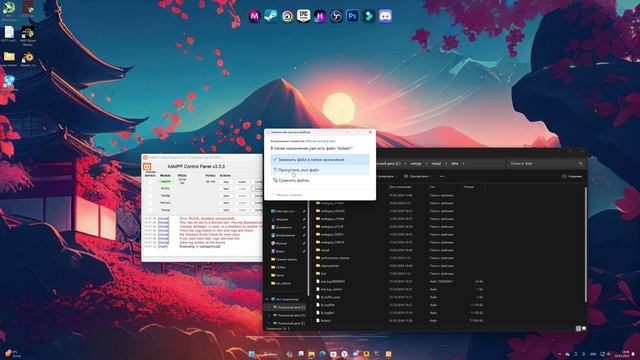This screenshot has width=640, height=360.
Task: Open OBS Studio from the top dock
Action: (336, 16)
